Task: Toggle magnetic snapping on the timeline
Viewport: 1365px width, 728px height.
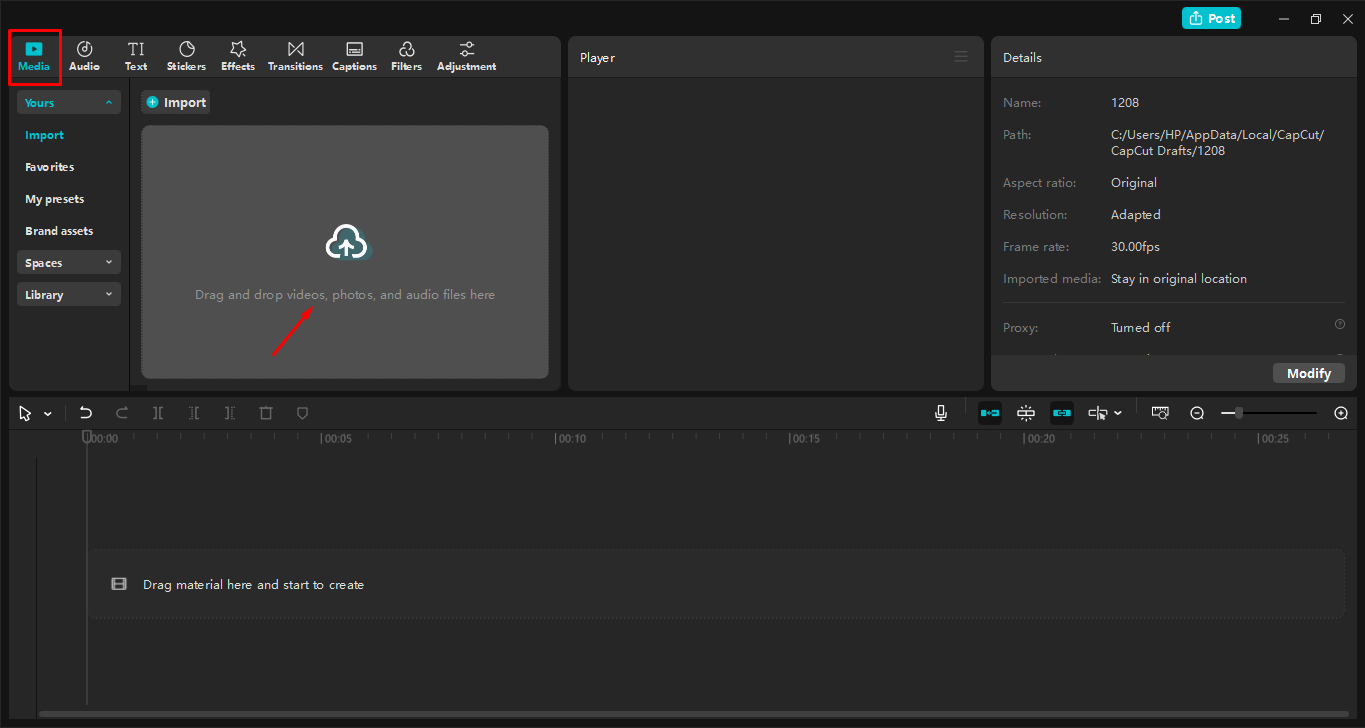Action: pyautogui.click(x=1025, y=412)
